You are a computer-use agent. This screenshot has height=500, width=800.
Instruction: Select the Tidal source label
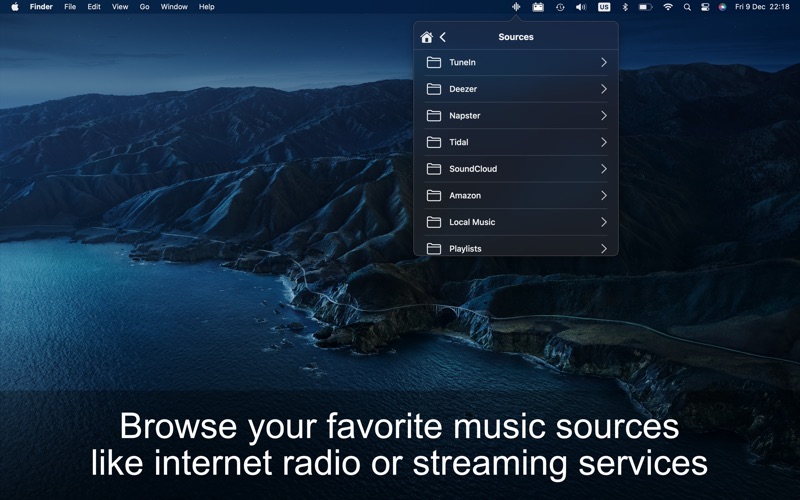pyautogui.click(x=459, y=142)
